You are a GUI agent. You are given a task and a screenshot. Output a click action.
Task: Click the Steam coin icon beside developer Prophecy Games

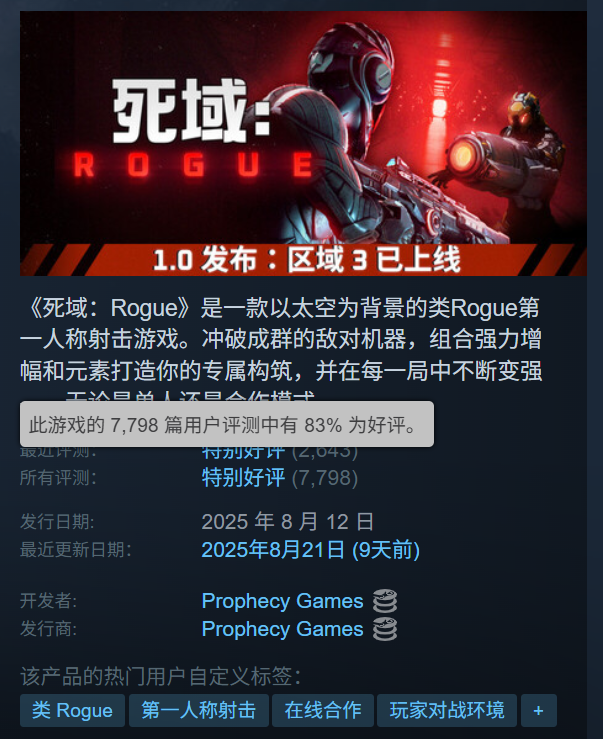click(x=385, y=601)
